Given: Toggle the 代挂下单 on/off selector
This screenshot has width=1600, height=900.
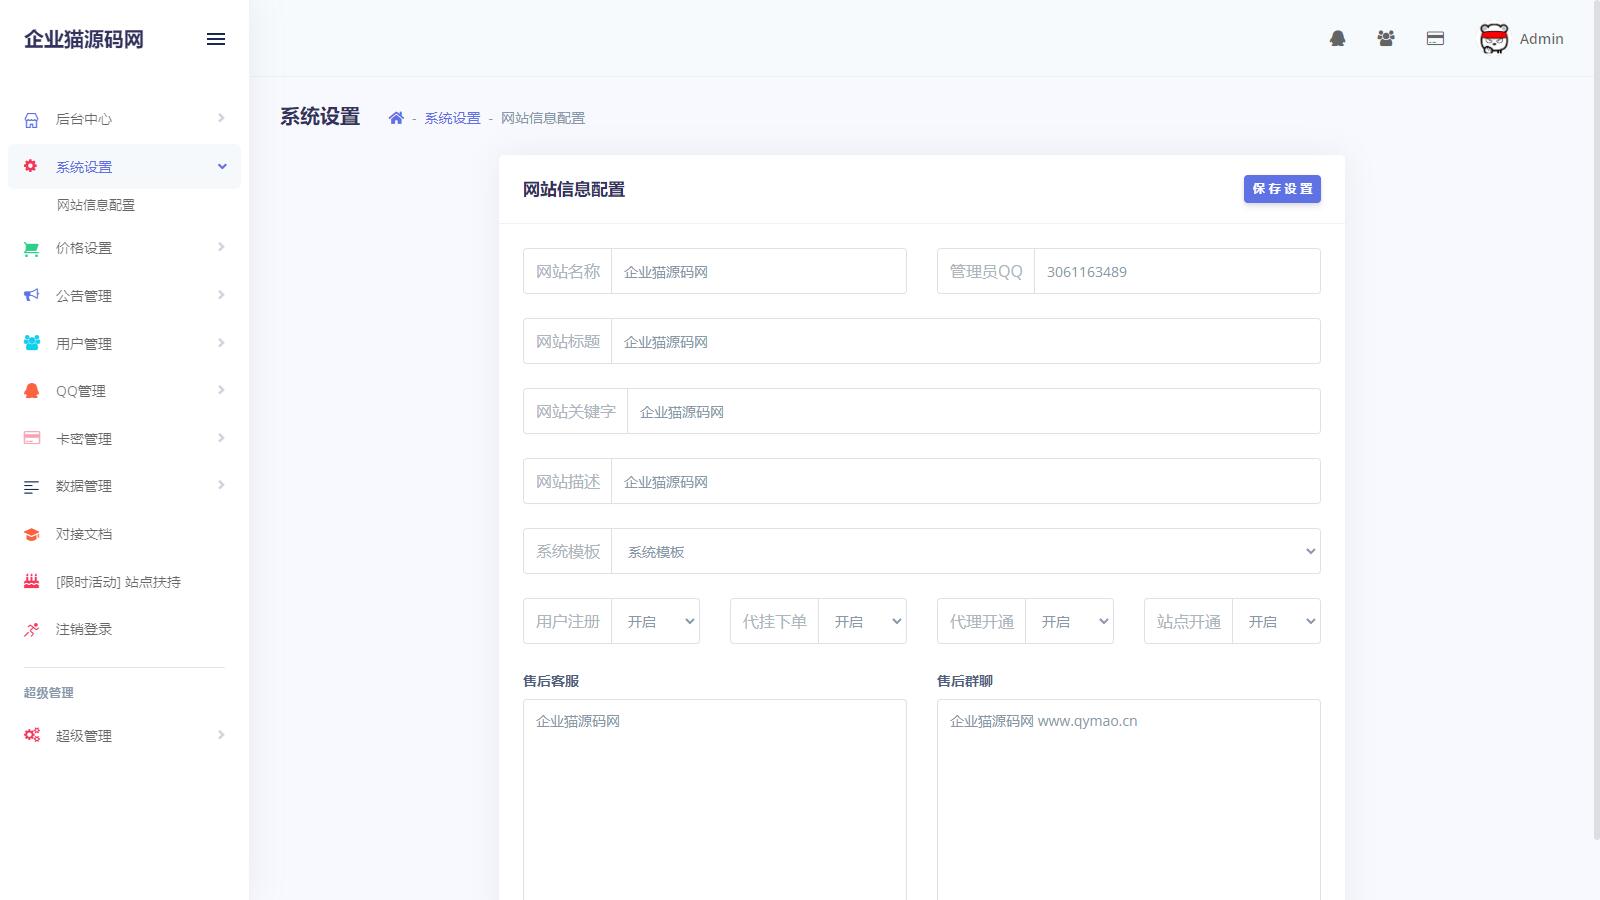Looking at the screenshot, I should 862,621.
